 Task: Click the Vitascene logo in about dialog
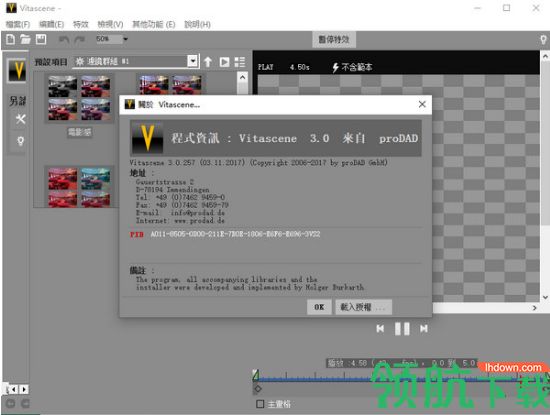pyautogui.click(x=147, y=138)
